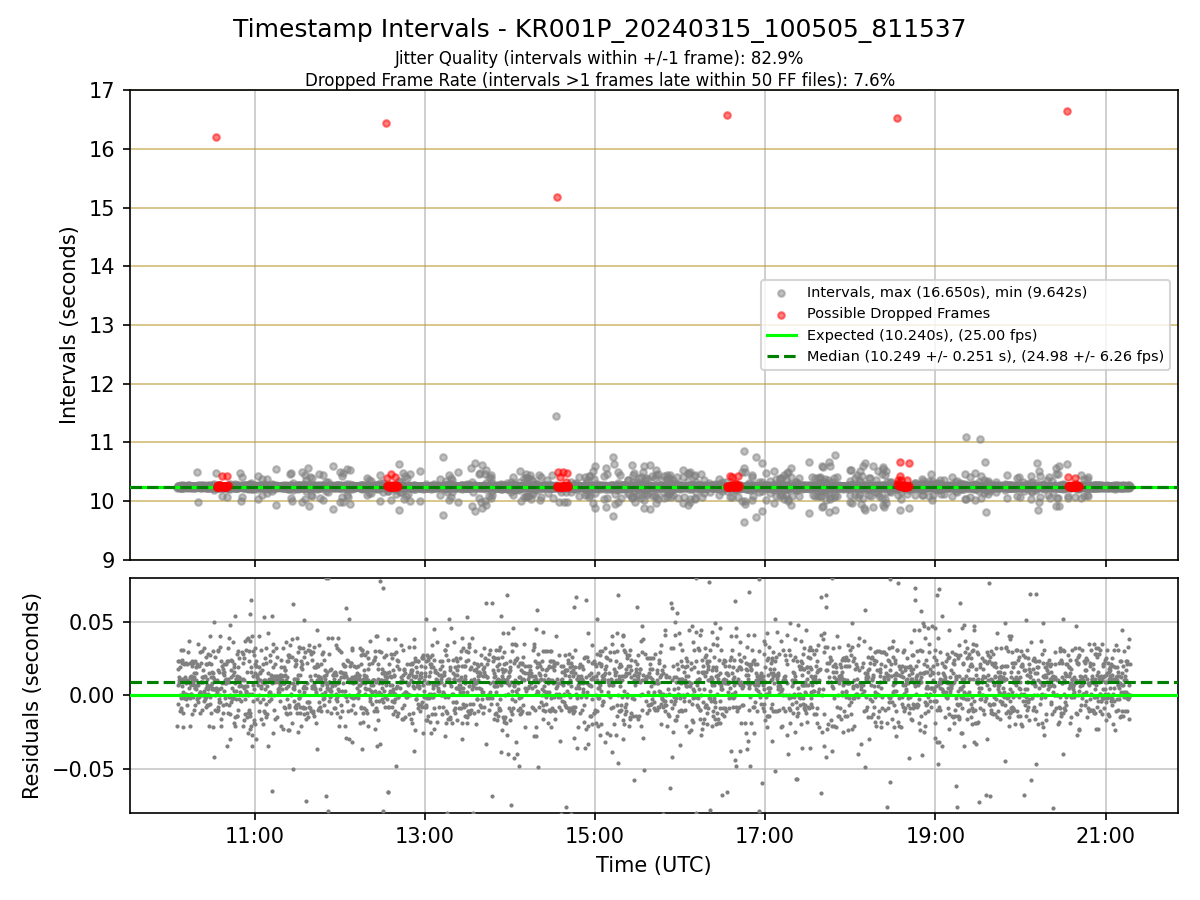1200x900 pixels.
Task: Select legend text 'Expected (10.240s), (25.00 fps)'
Action: [921, 334]
